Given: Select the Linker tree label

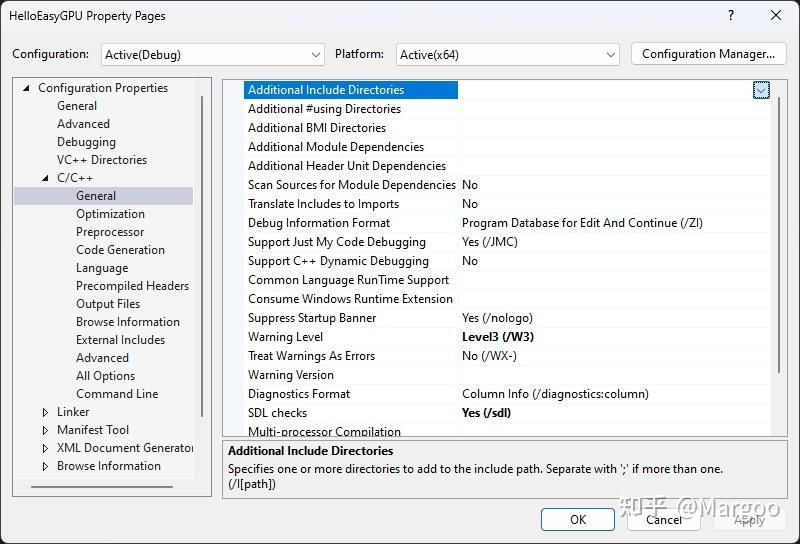Looking at the screenshot, I should (x=73, y=412).
